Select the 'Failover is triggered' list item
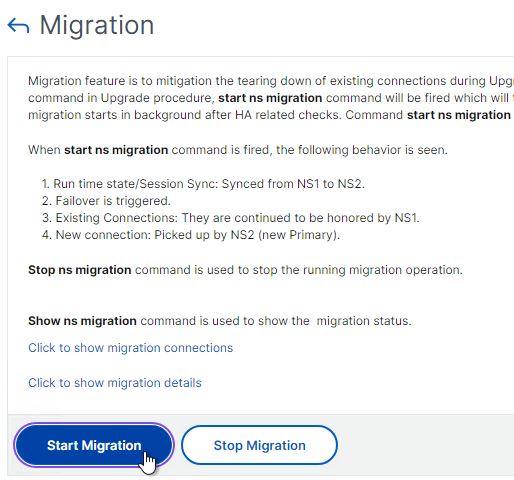 (106, 201)
